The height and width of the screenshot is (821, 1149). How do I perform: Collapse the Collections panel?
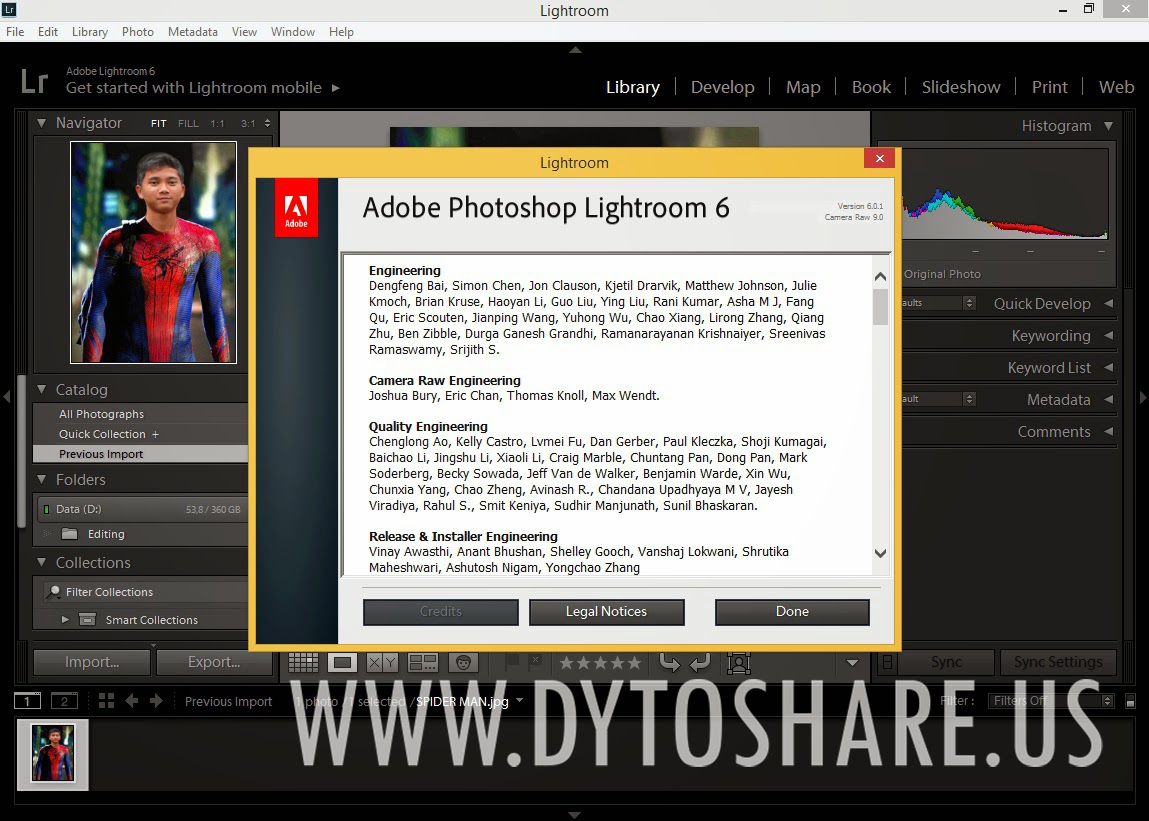[42, 562]
